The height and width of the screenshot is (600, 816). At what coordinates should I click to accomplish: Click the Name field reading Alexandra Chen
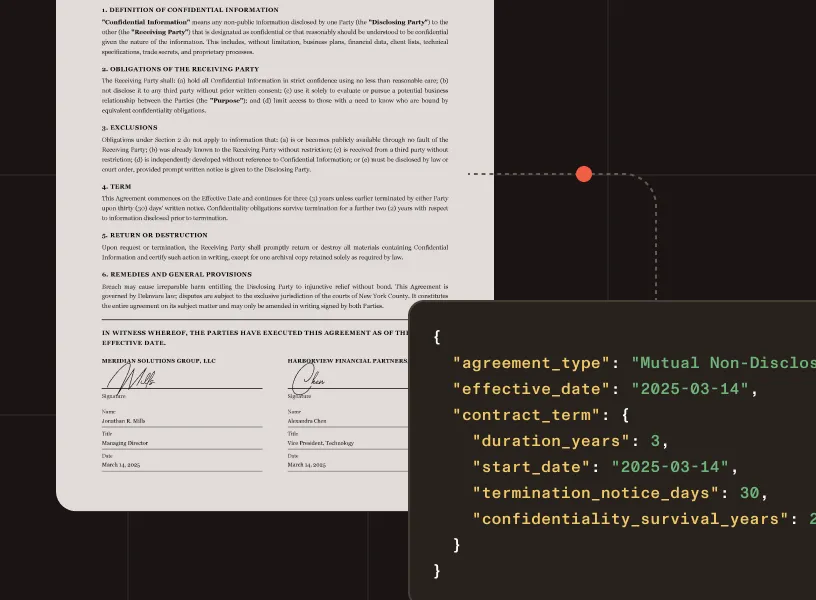click(x=348, y=421)
